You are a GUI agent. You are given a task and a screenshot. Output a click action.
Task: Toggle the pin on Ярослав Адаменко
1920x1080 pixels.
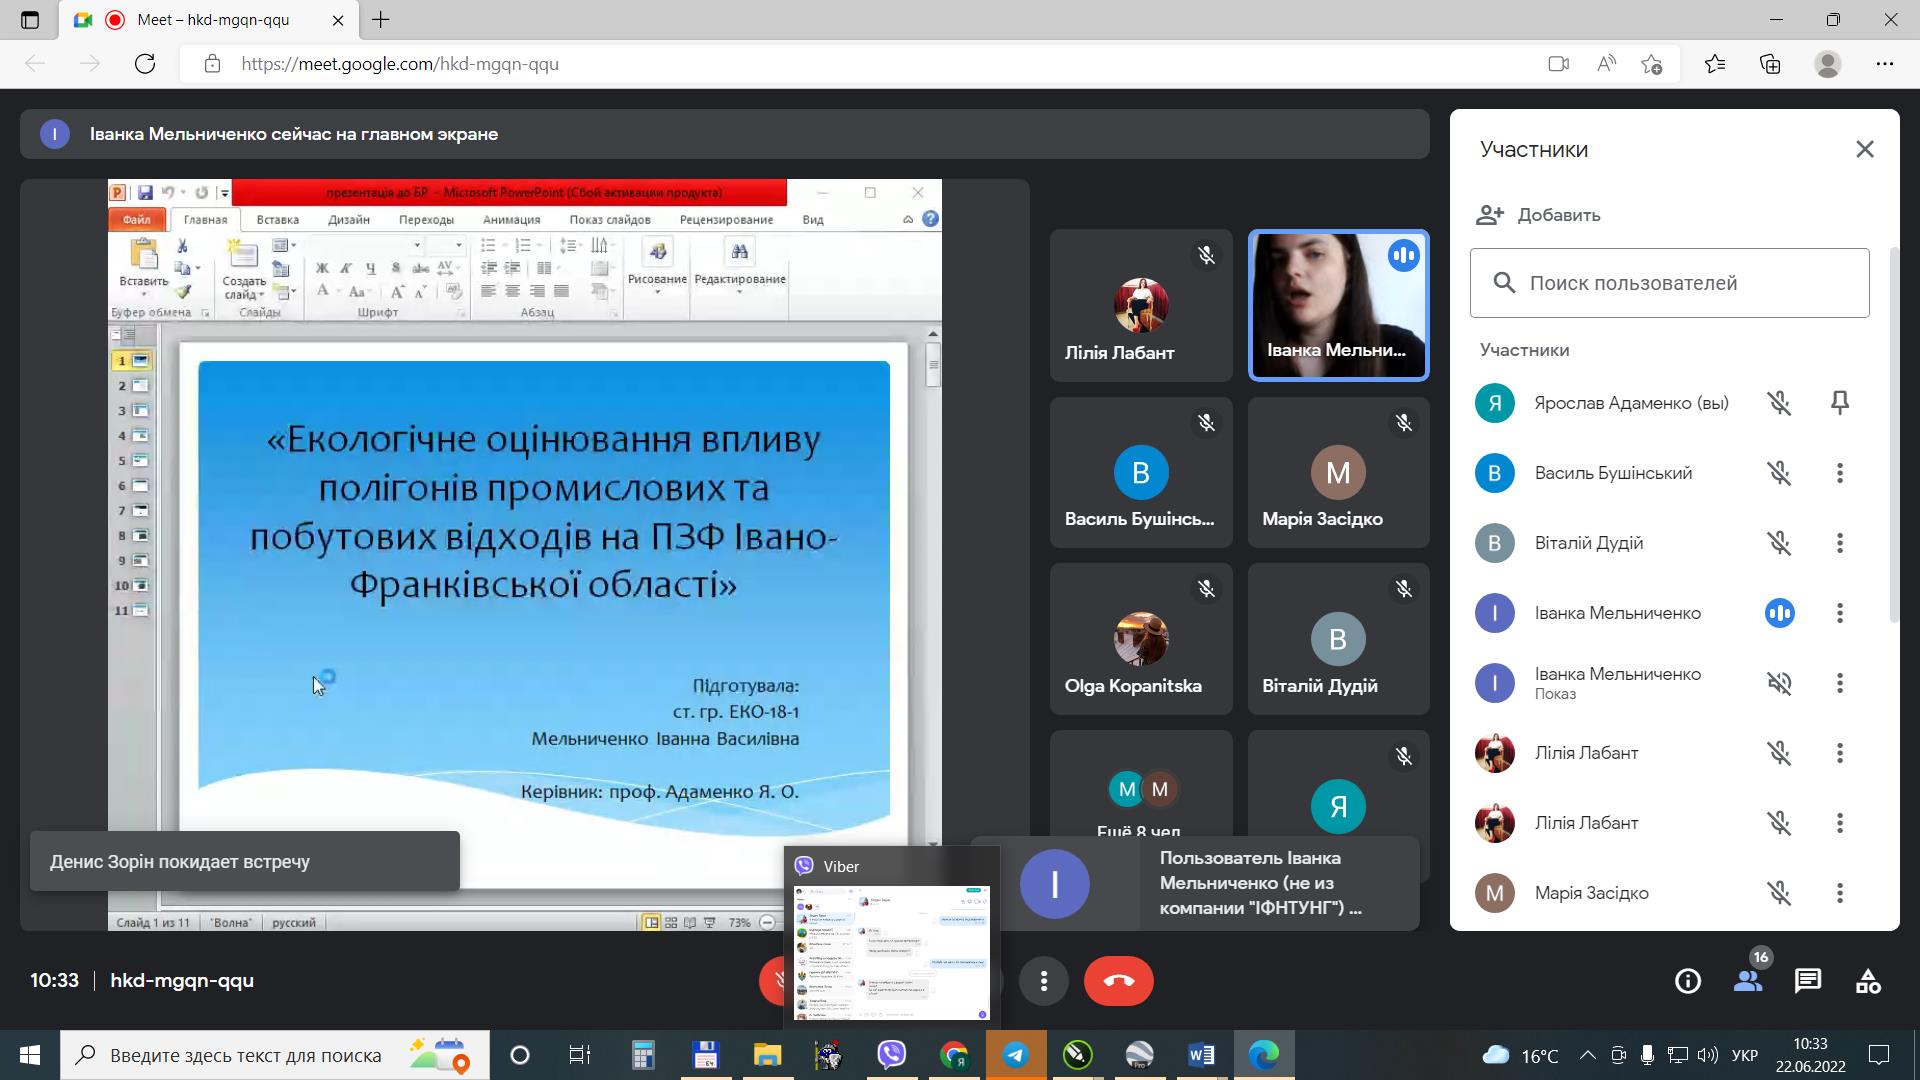coord(1841,403)
